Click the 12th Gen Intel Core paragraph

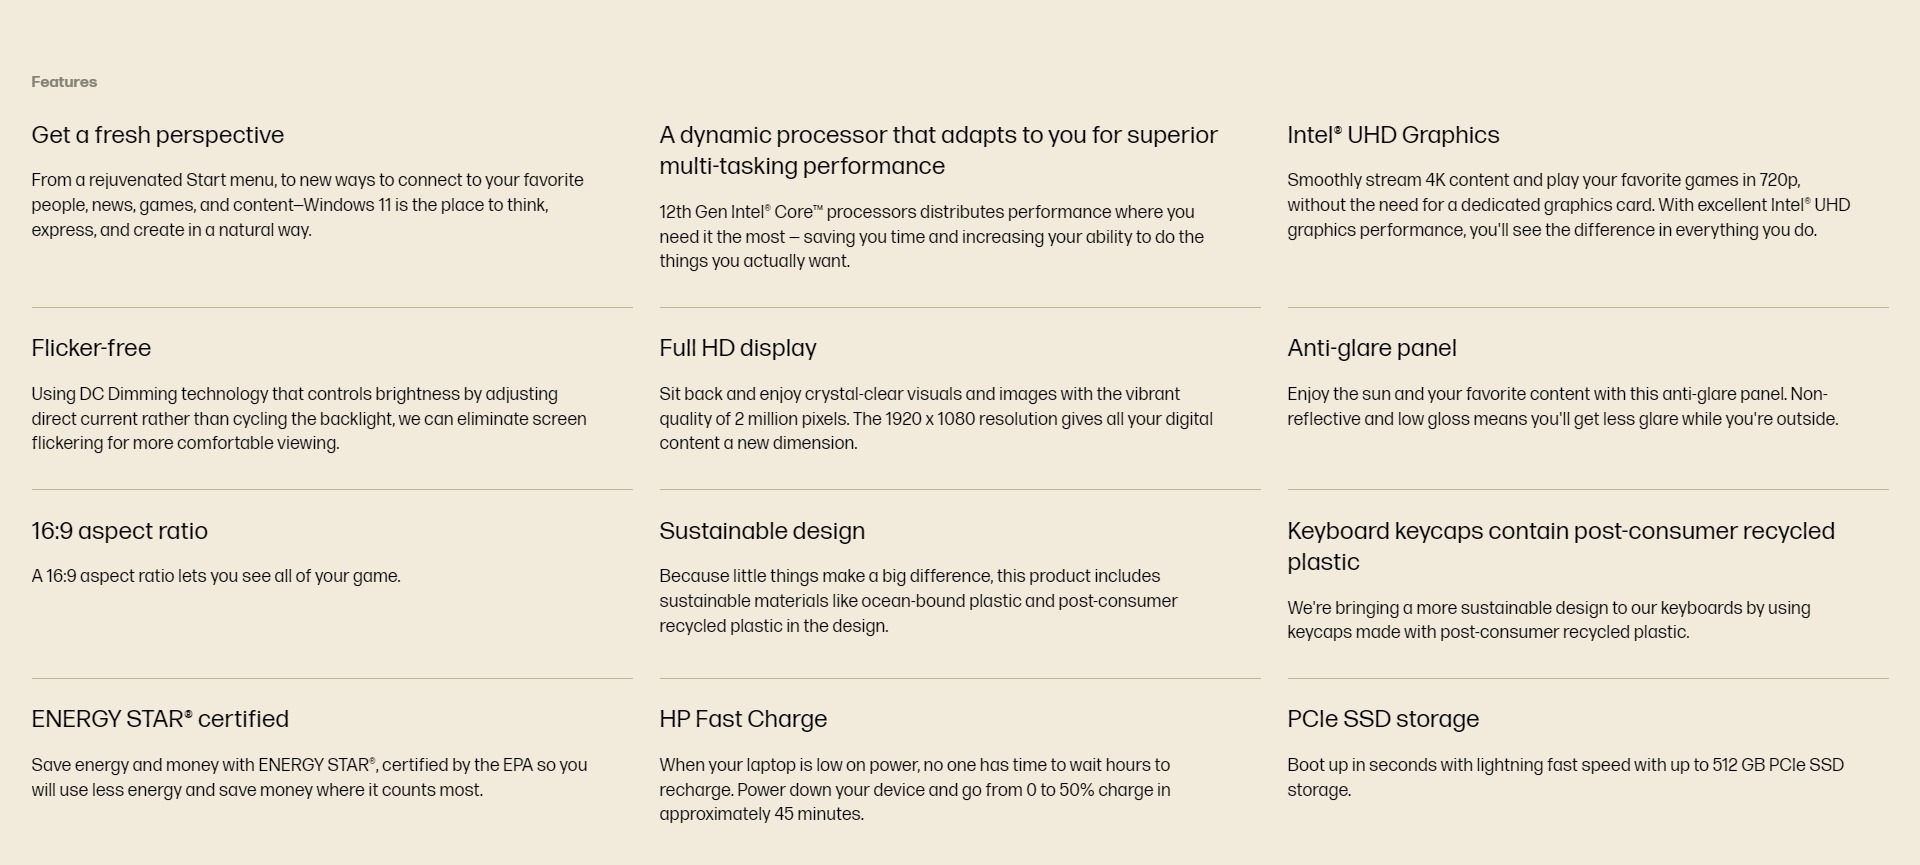click(931, 237)
